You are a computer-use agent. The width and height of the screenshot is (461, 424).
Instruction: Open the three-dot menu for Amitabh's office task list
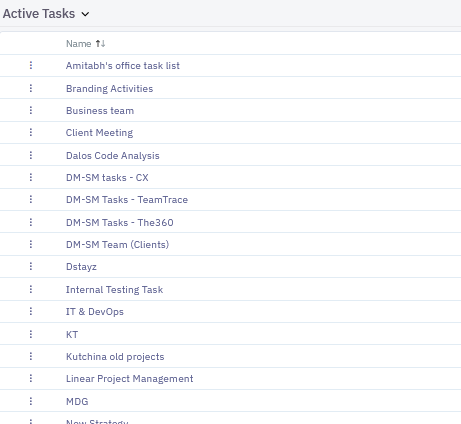click(31, 65)
